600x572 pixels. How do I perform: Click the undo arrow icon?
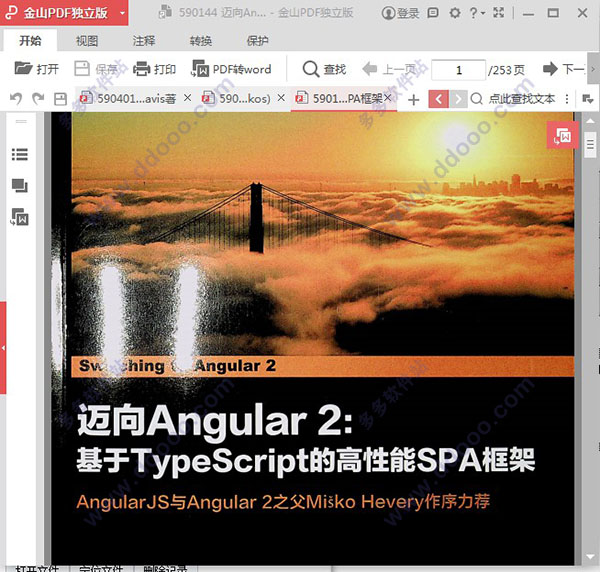click(16, 99)
